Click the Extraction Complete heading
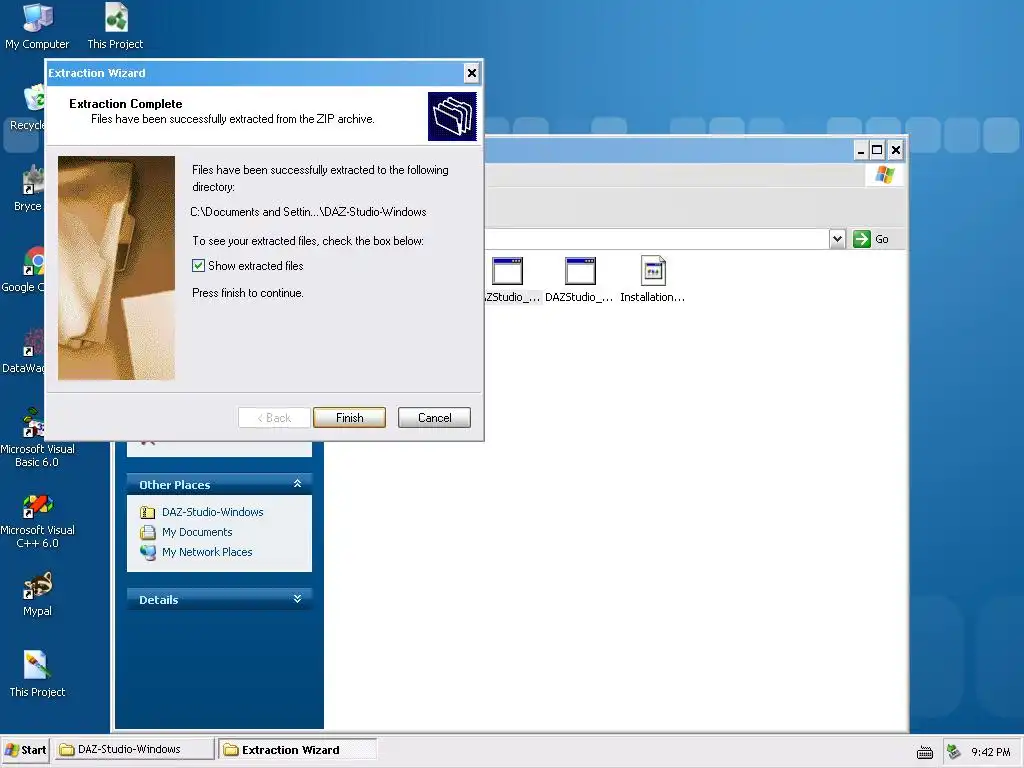 pos(125,104)
